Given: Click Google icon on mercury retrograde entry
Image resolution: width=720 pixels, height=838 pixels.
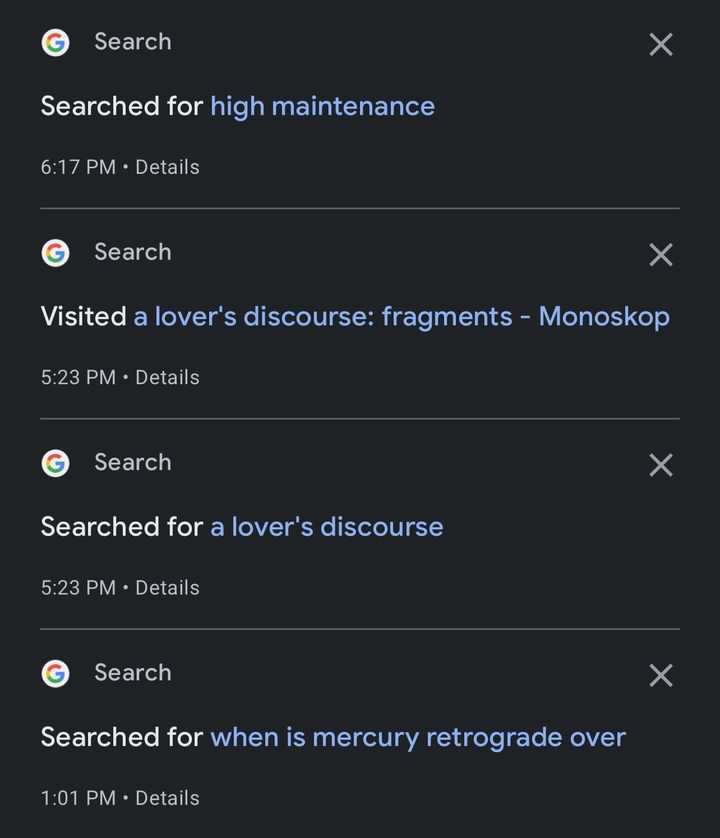Looking at the screenshot, I should [56, 673].
